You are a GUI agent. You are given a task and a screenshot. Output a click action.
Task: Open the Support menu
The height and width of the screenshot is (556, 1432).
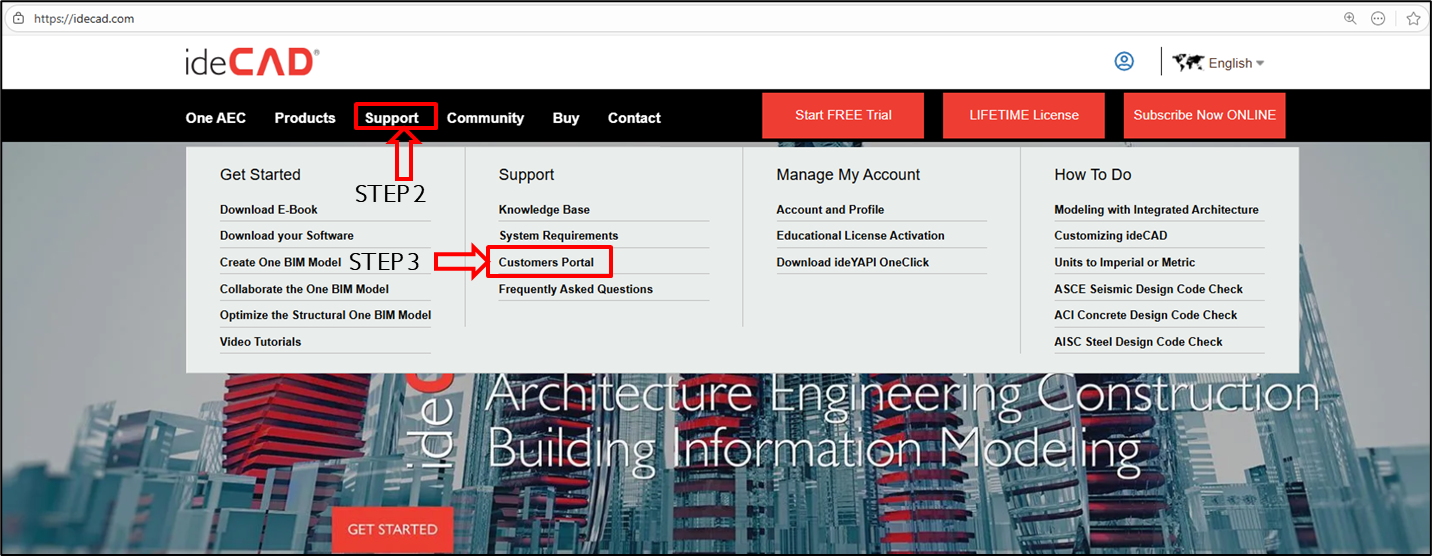(392, 118)
